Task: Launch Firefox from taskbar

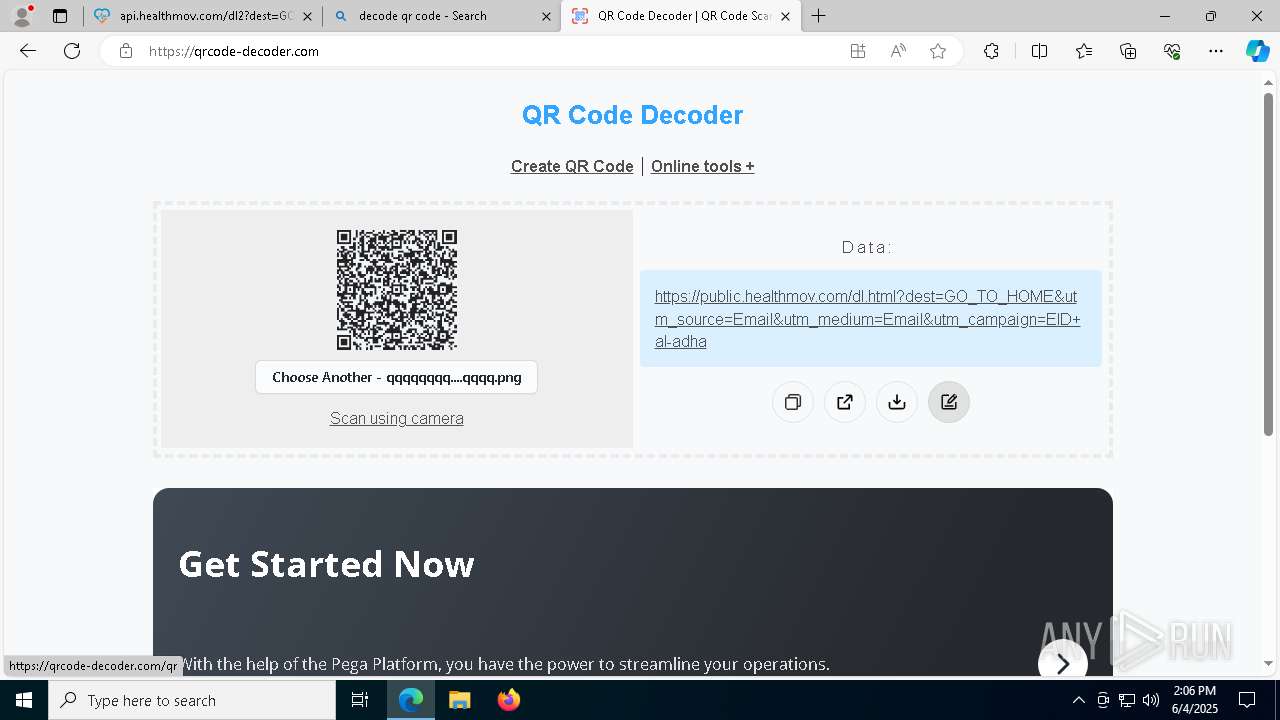Action: click(509, 700)
